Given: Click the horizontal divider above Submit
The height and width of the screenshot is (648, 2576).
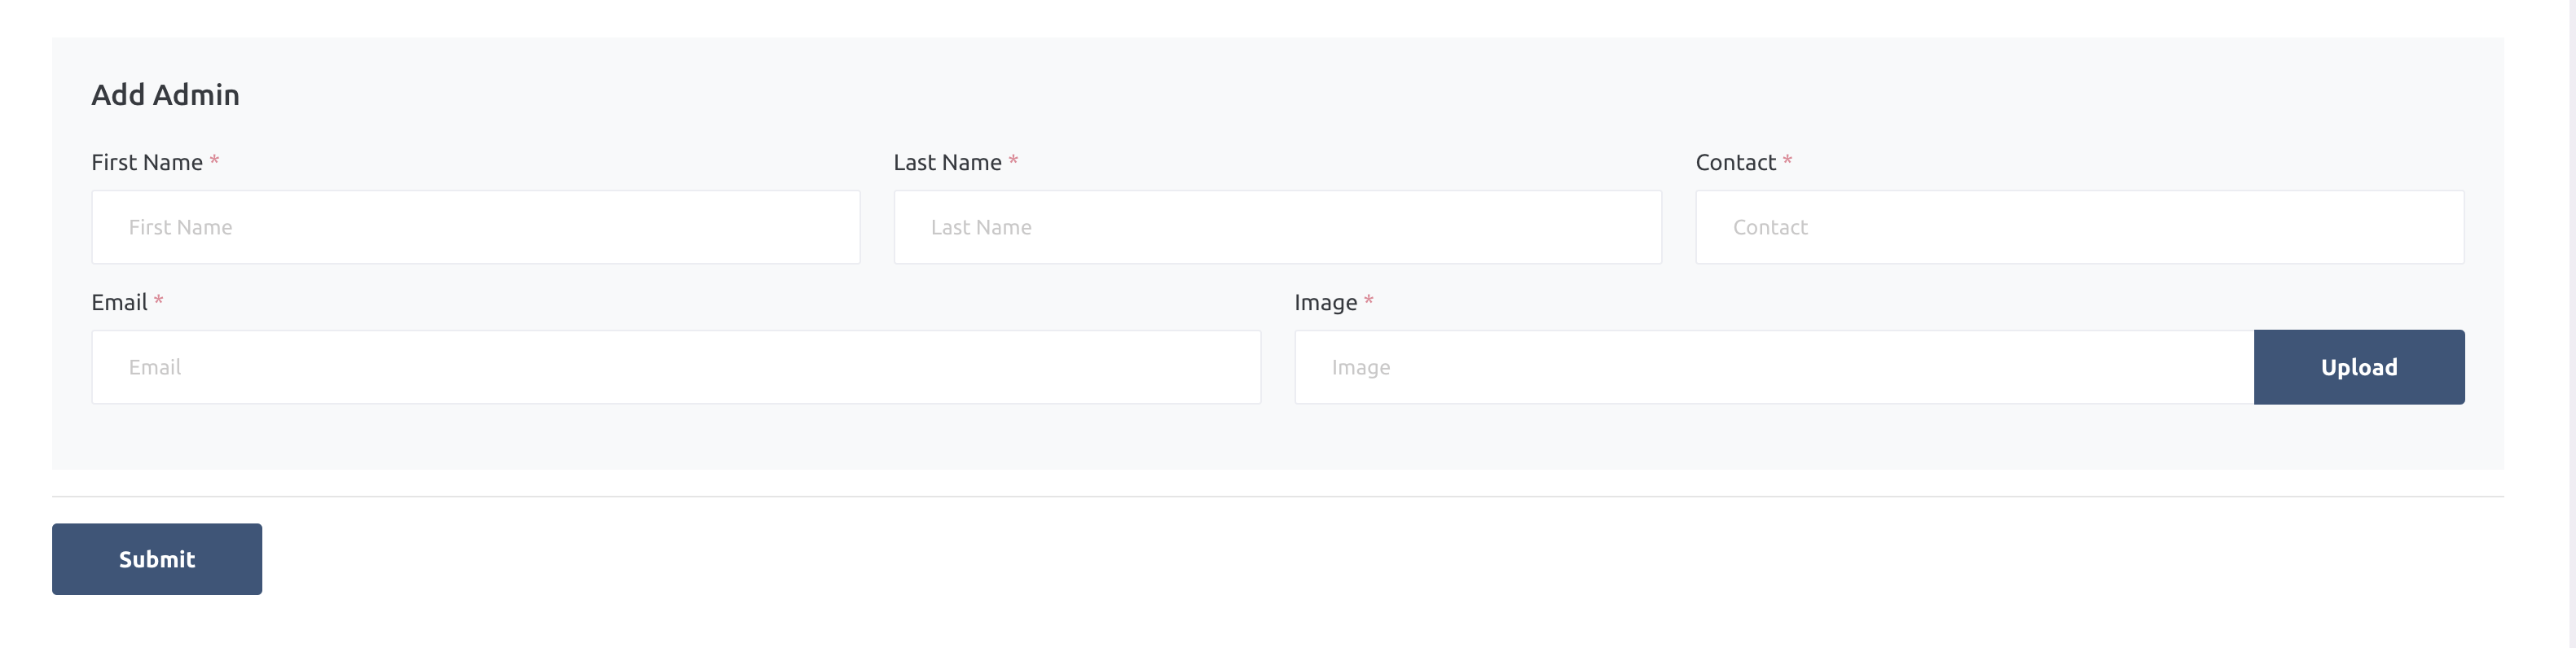Looking at the screenshot, I should tap(1277, 496).
